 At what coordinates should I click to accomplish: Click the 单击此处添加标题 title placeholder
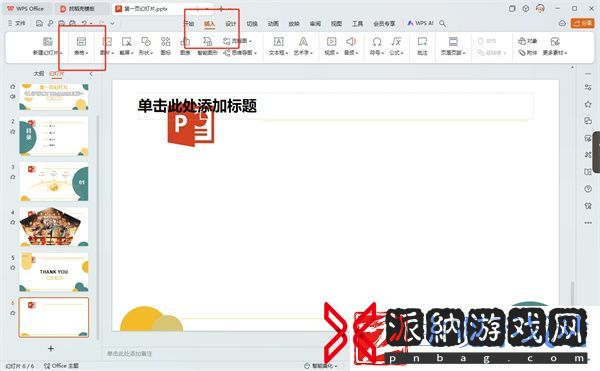point(335,106)
